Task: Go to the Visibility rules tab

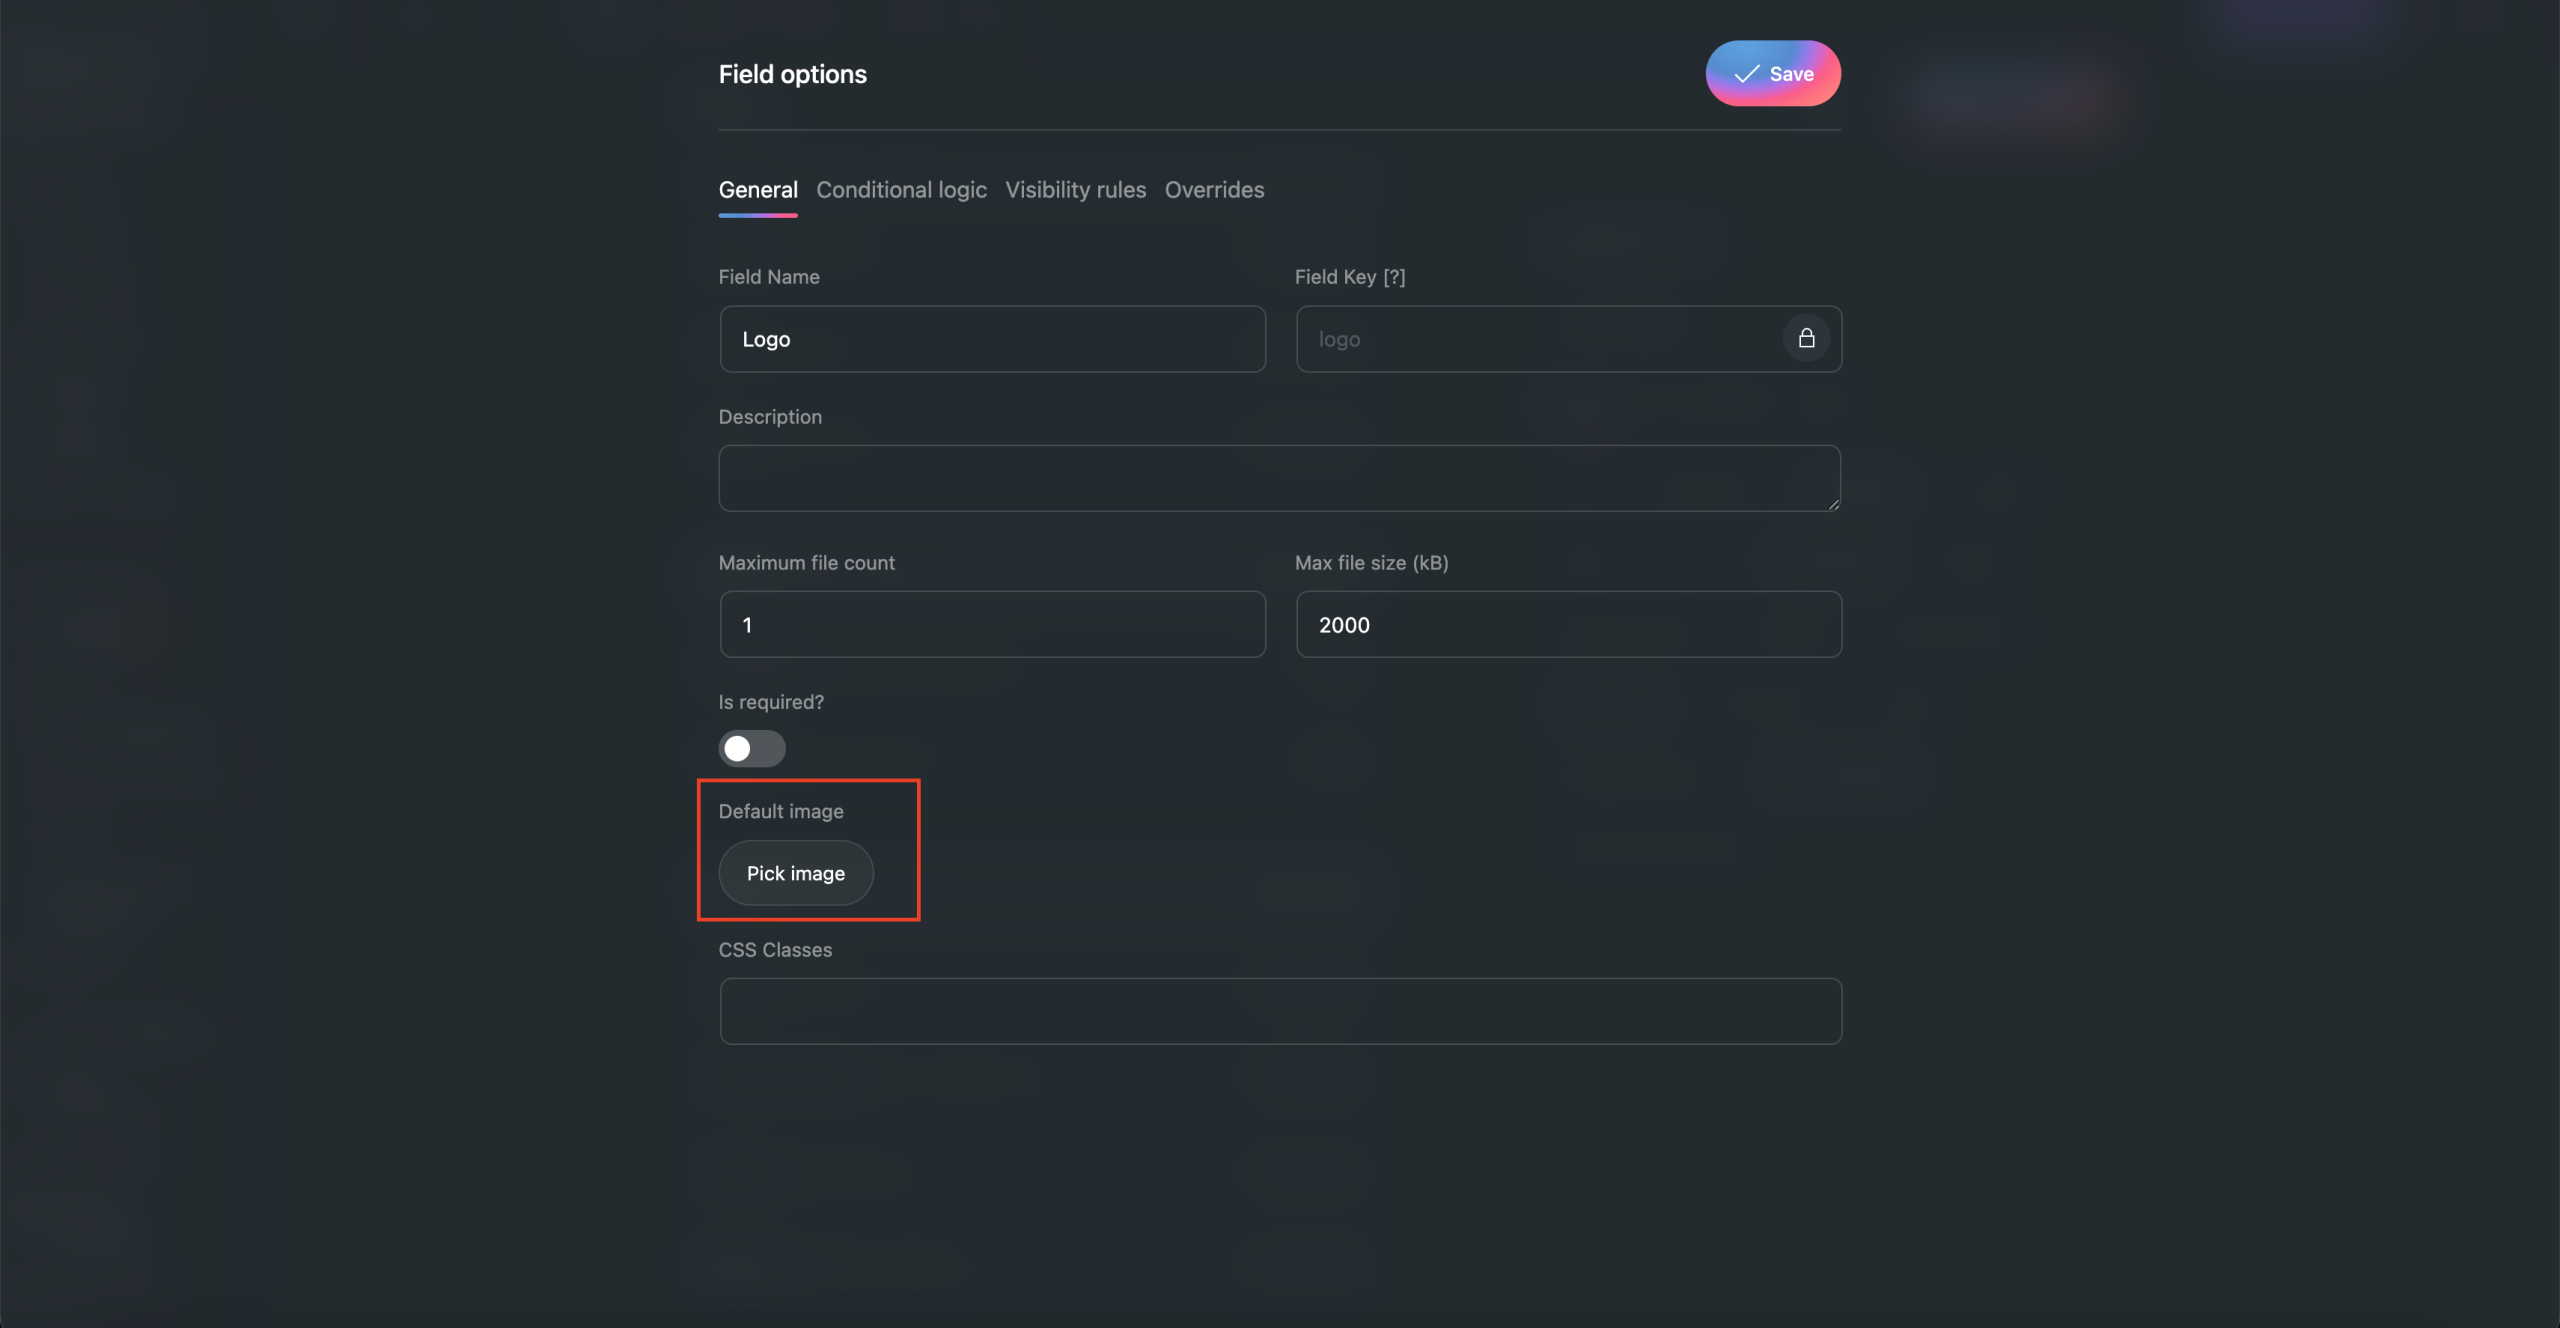Action: [x=1075, y=190]
